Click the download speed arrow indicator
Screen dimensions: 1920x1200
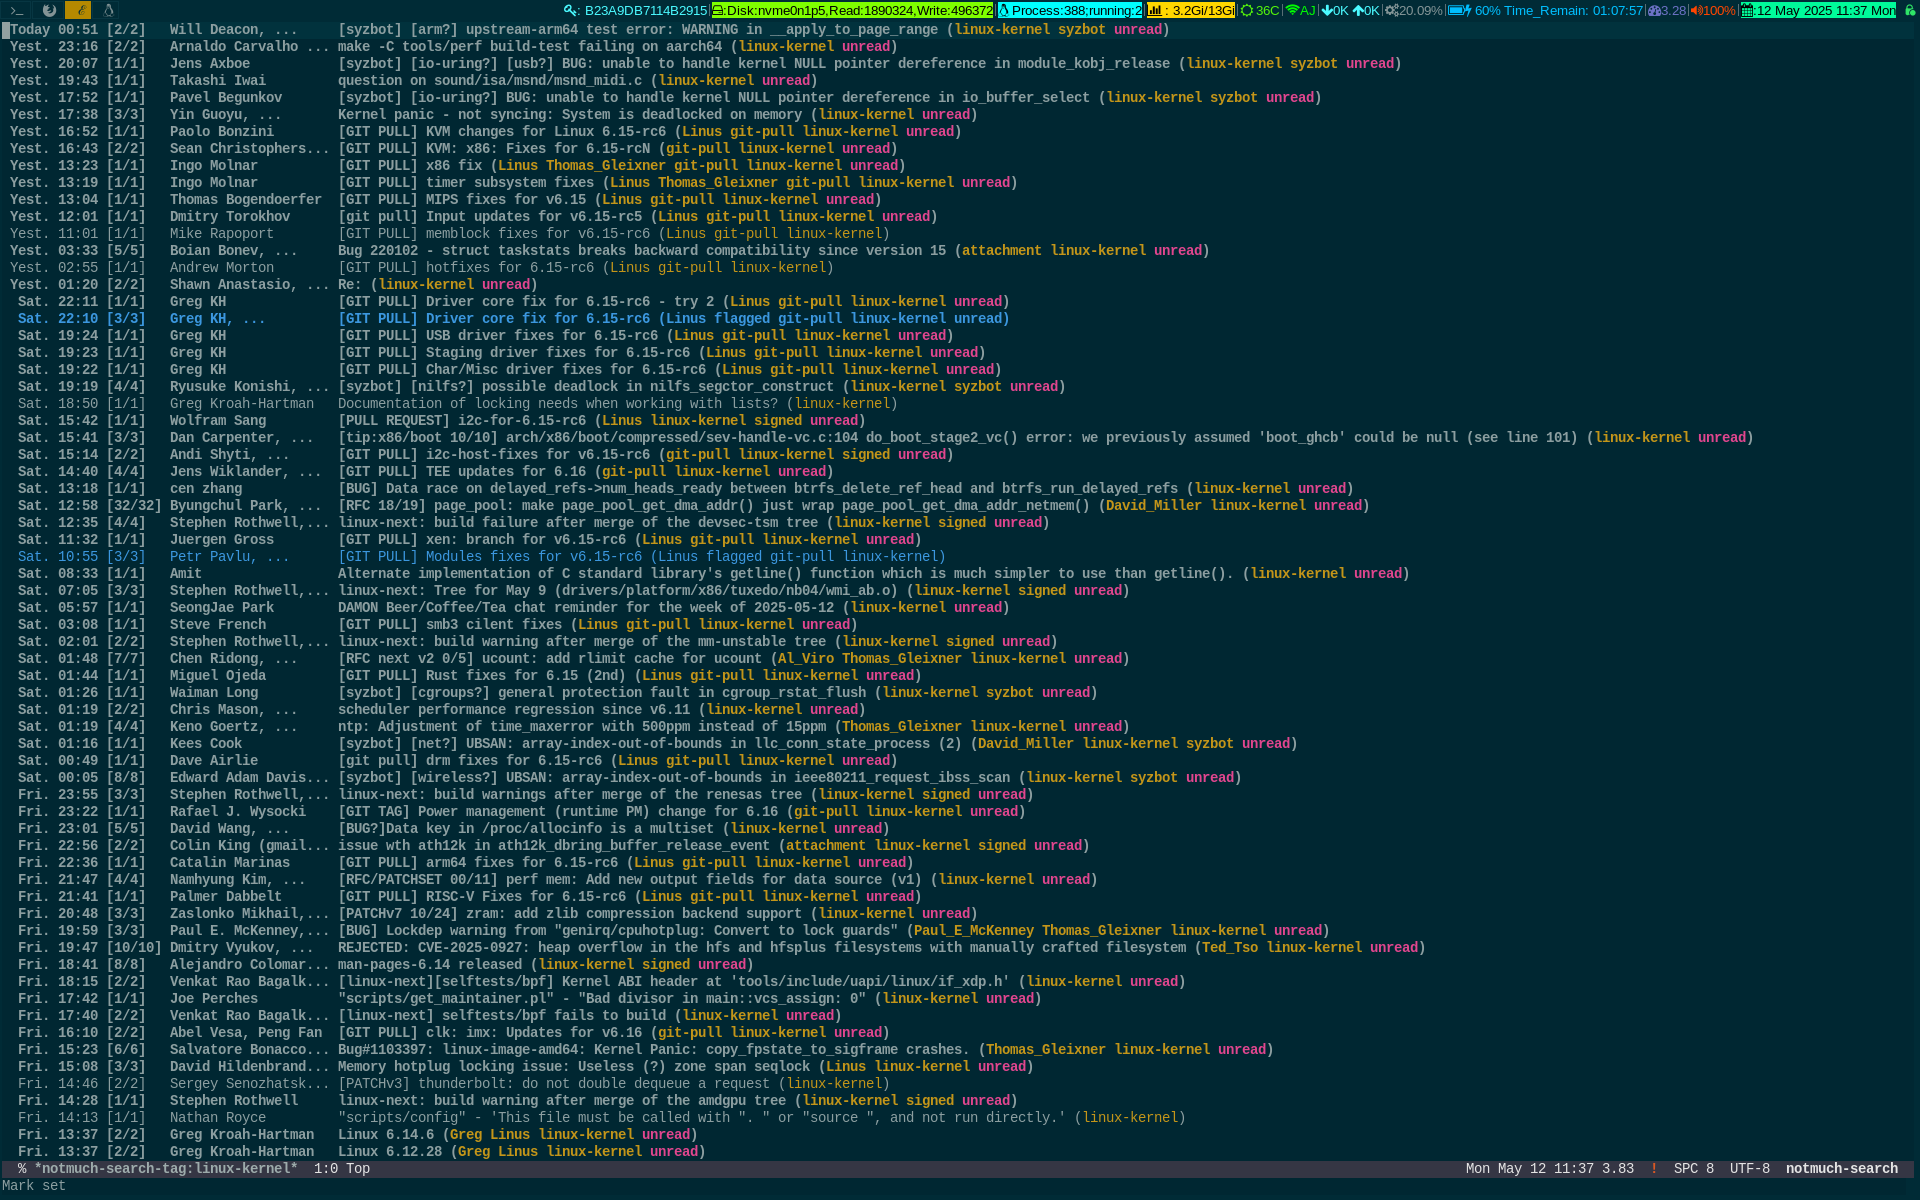[x=1335, y=10]
